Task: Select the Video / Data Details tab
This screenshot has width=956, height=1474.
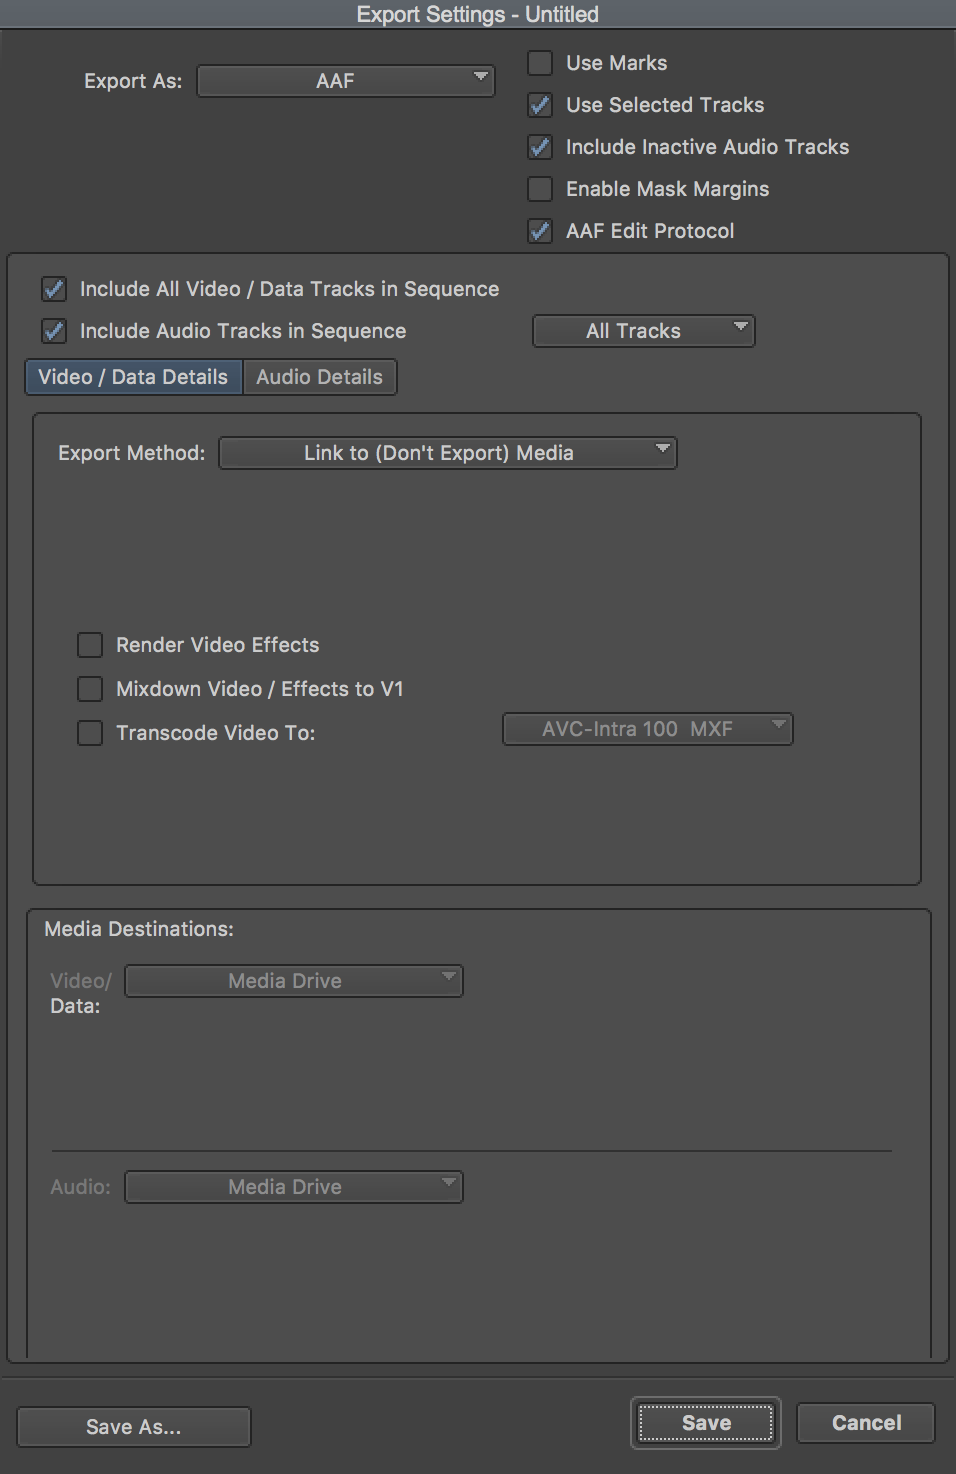Action: point(133,377)
